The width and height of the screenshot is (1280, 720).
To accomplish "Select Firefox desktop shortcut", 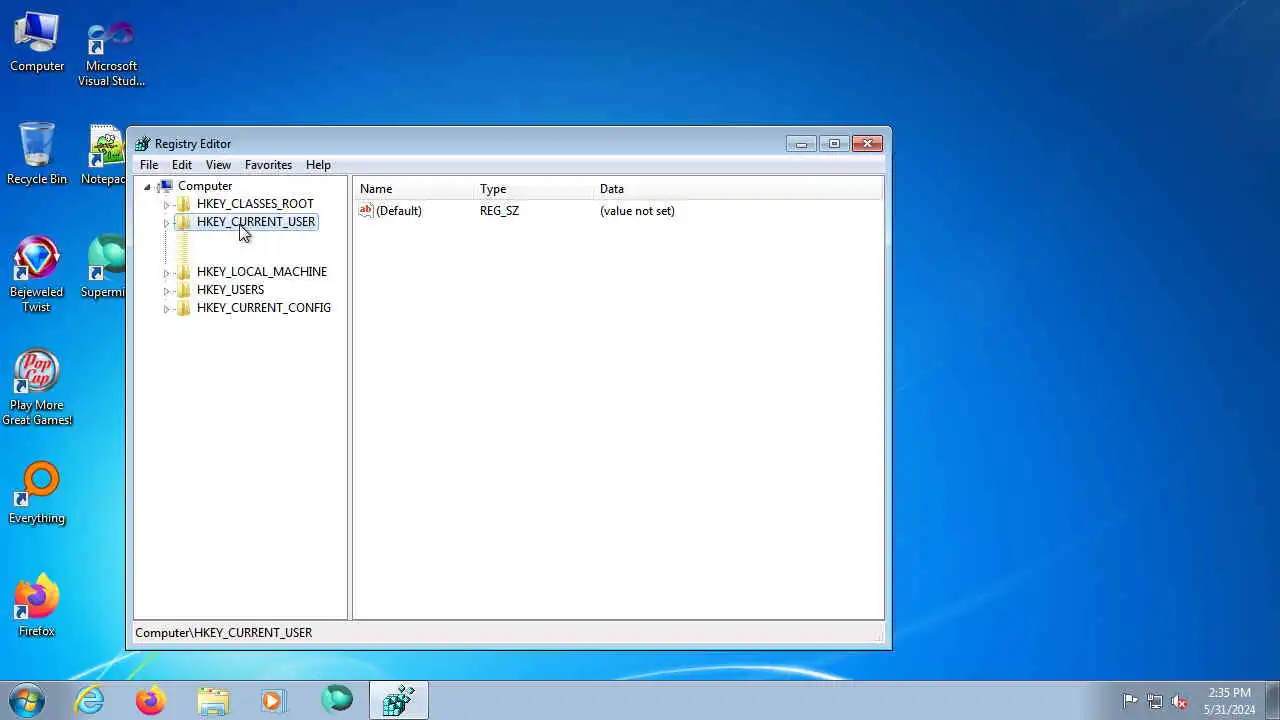I will (x=37, y=606).
